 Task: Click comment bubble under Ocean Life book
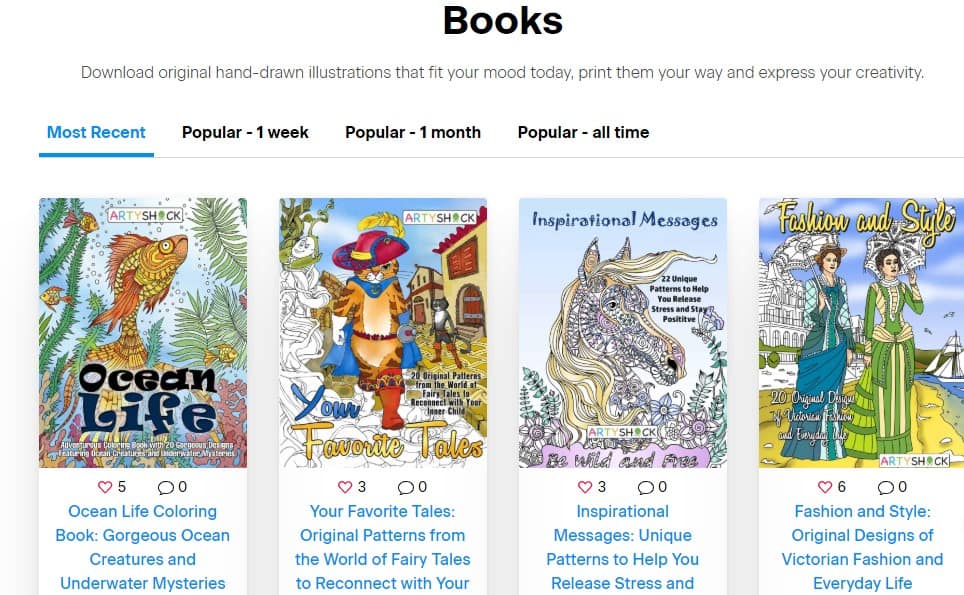click(165, 487)
